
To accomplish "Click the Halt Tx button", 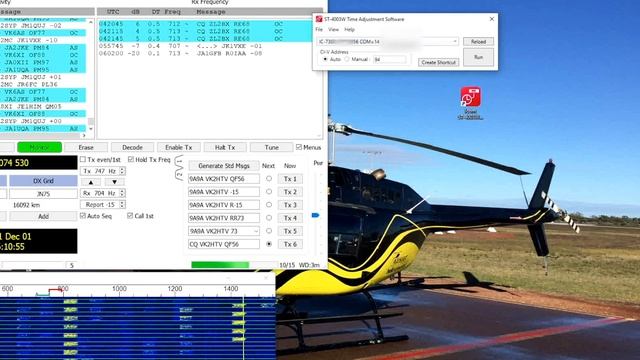I will click(x=225, y=147).
